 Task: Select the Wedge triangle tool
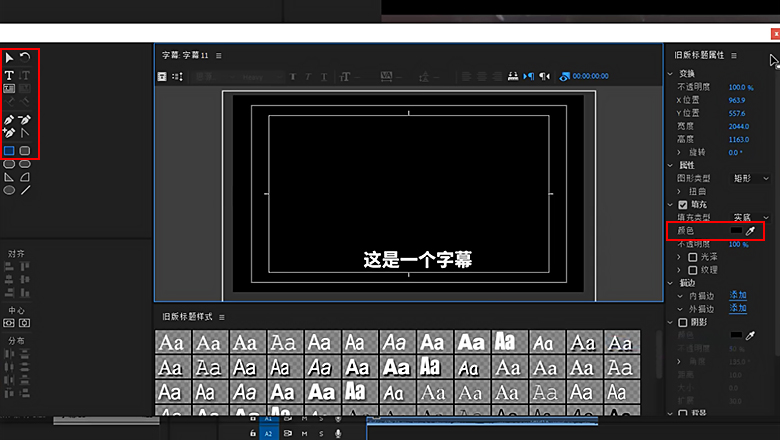click(x=9, y=177)
